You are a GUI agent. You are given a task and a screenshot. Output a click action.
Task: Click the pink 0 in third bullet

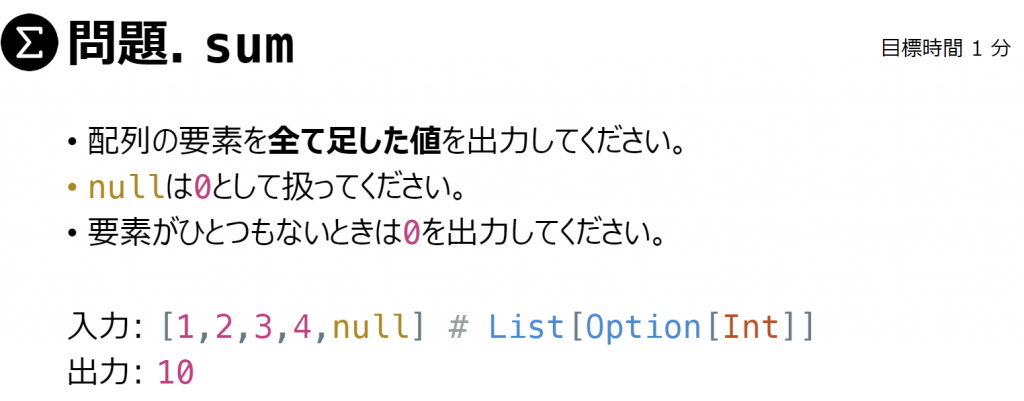[411, 233]
